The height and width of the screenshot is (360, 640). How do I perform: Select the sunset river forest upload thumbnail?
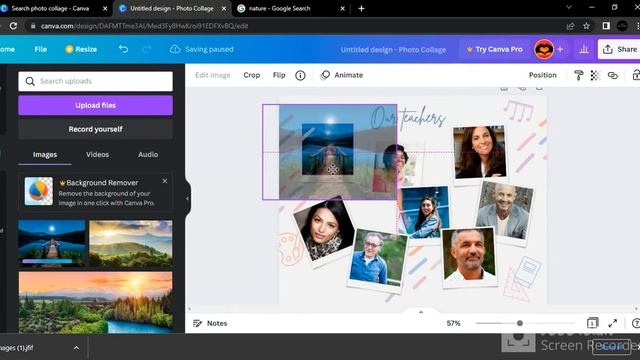coord(96,302)
